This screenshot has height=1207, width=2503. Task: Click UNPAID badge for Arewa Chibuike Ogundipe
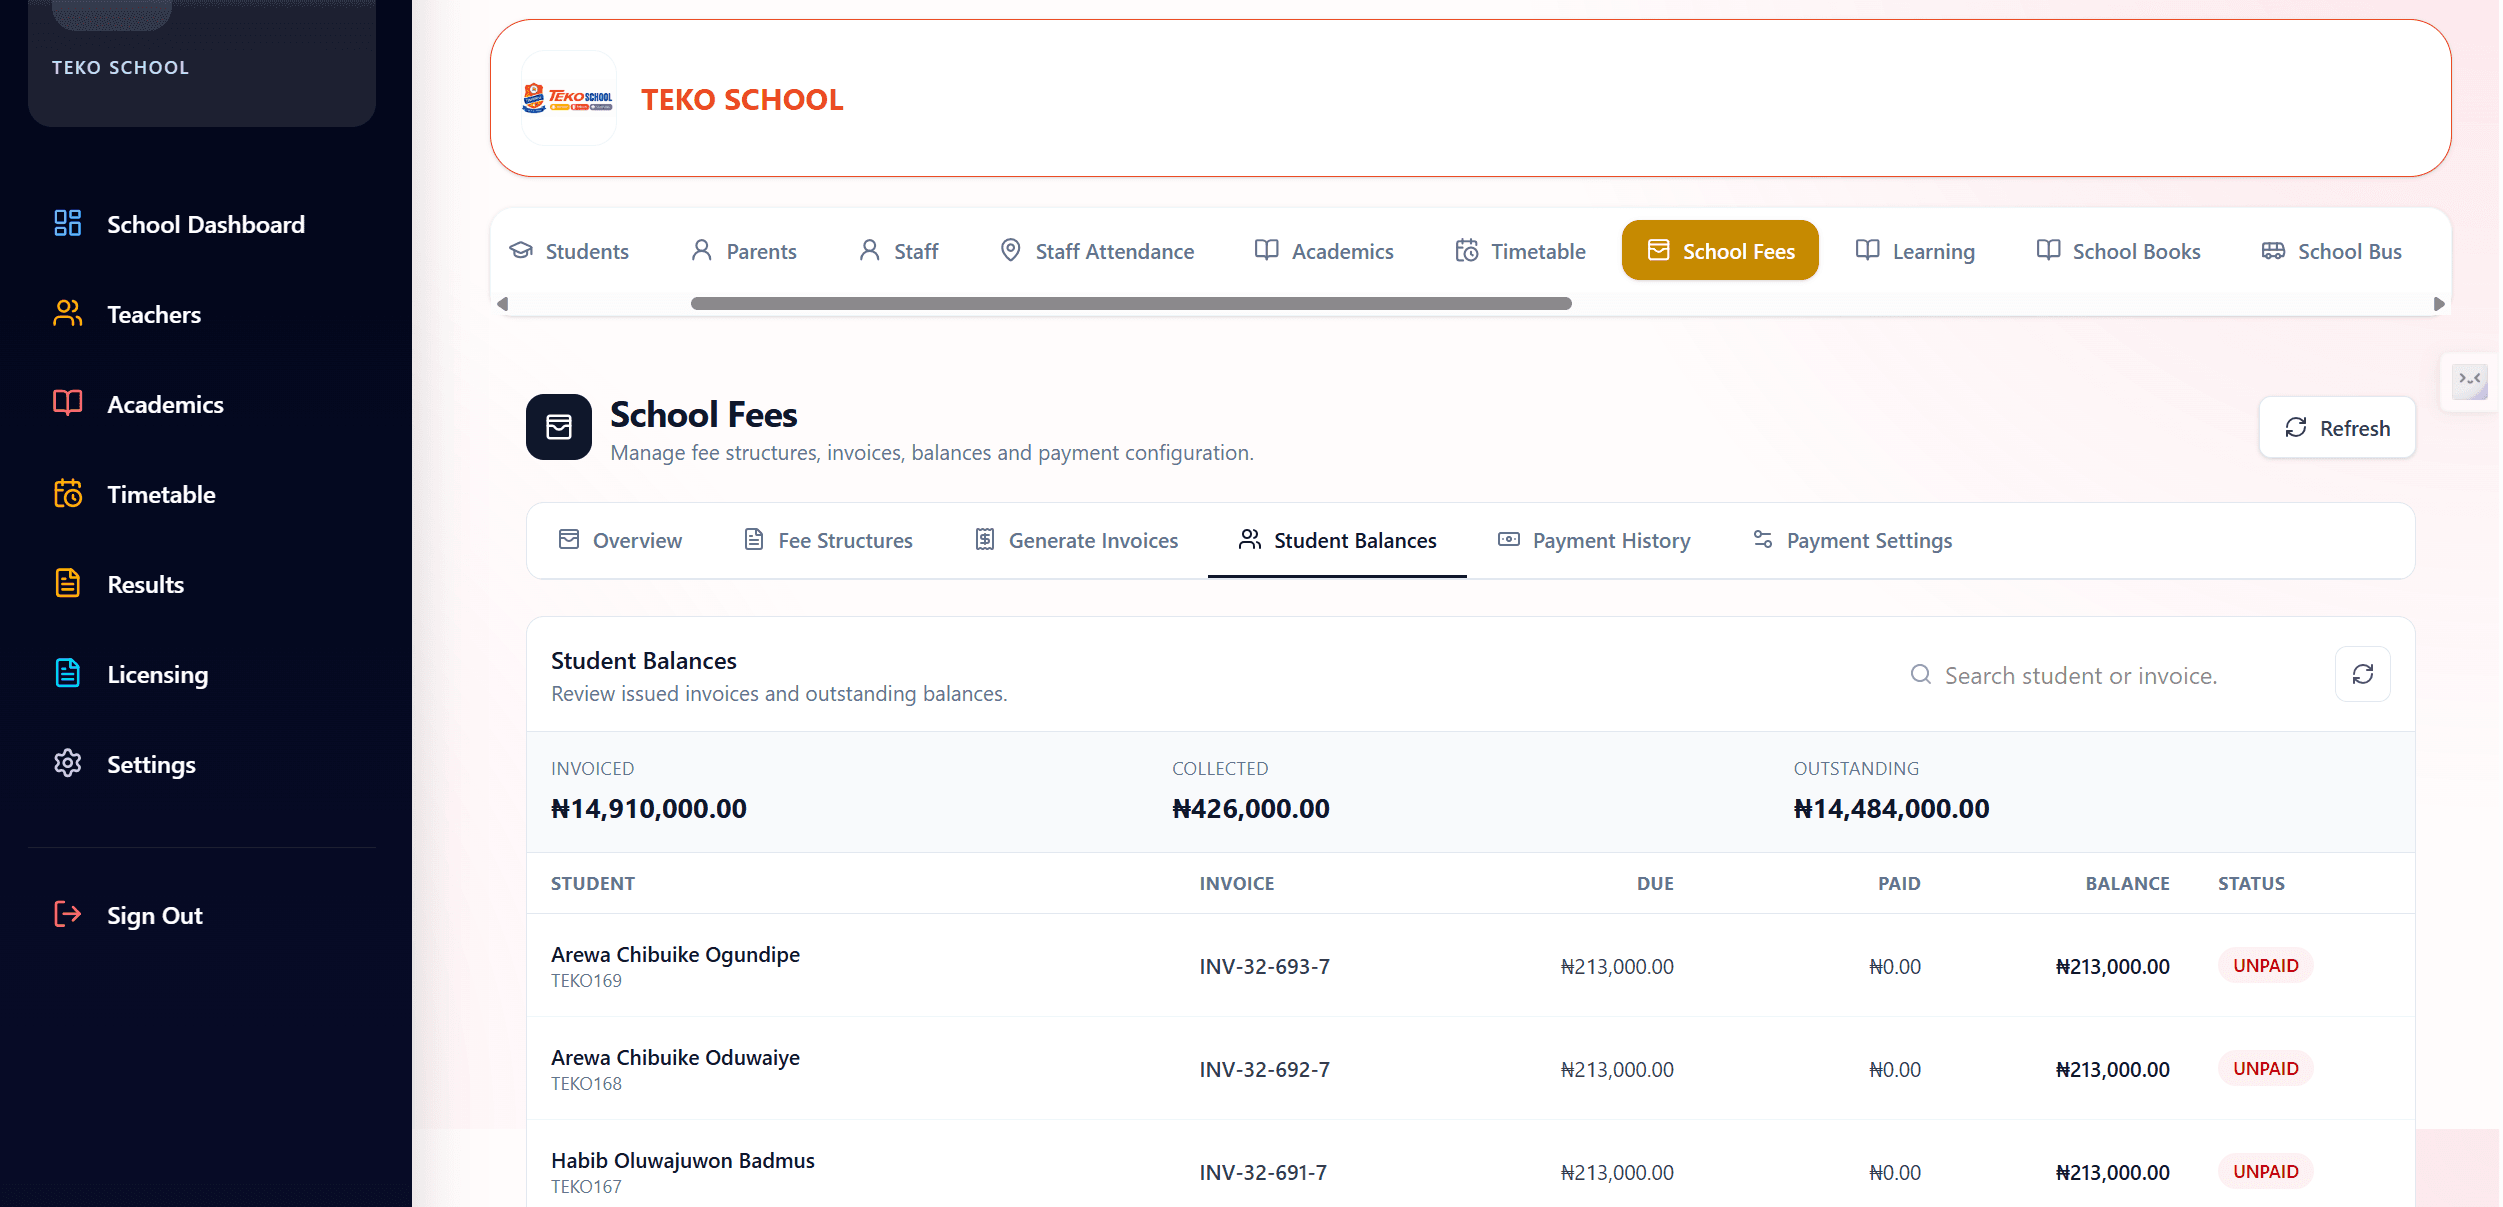(2265, 966)
